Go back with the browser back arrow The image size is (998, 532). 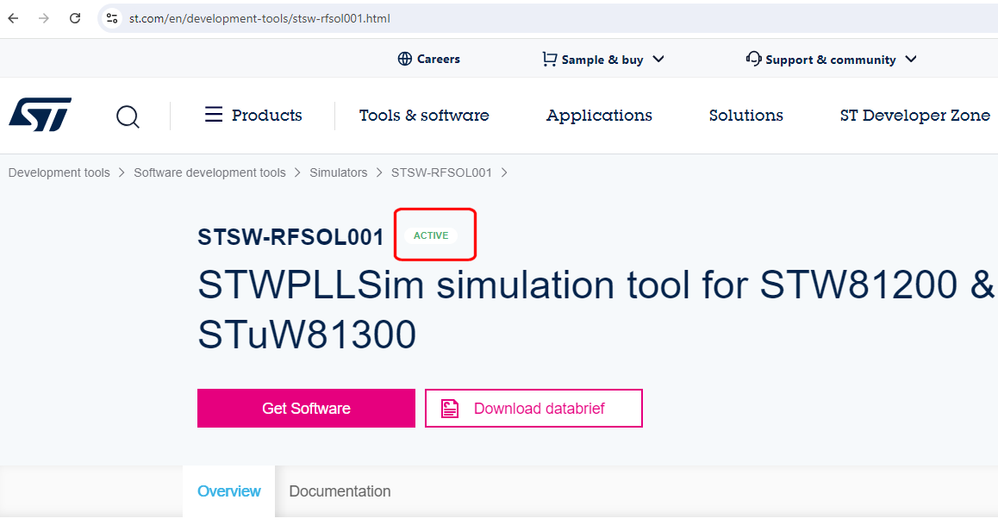[x=13, y=18]
